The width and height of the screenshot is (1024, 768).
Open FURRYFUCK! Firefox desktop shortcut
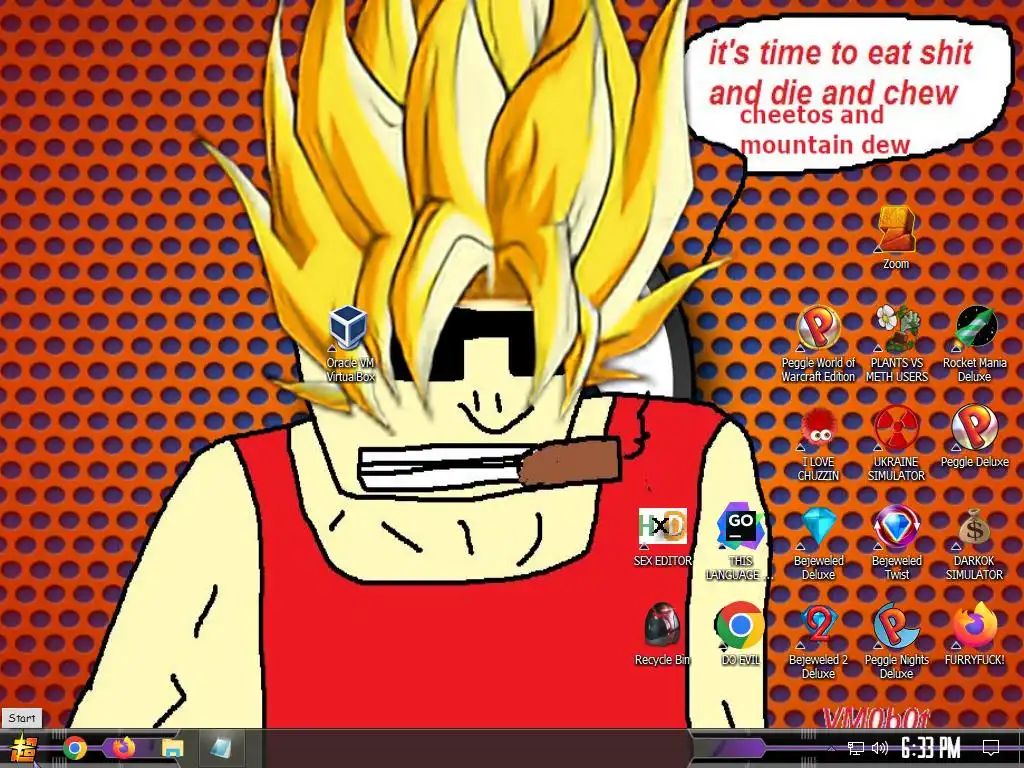coord(974,635)
